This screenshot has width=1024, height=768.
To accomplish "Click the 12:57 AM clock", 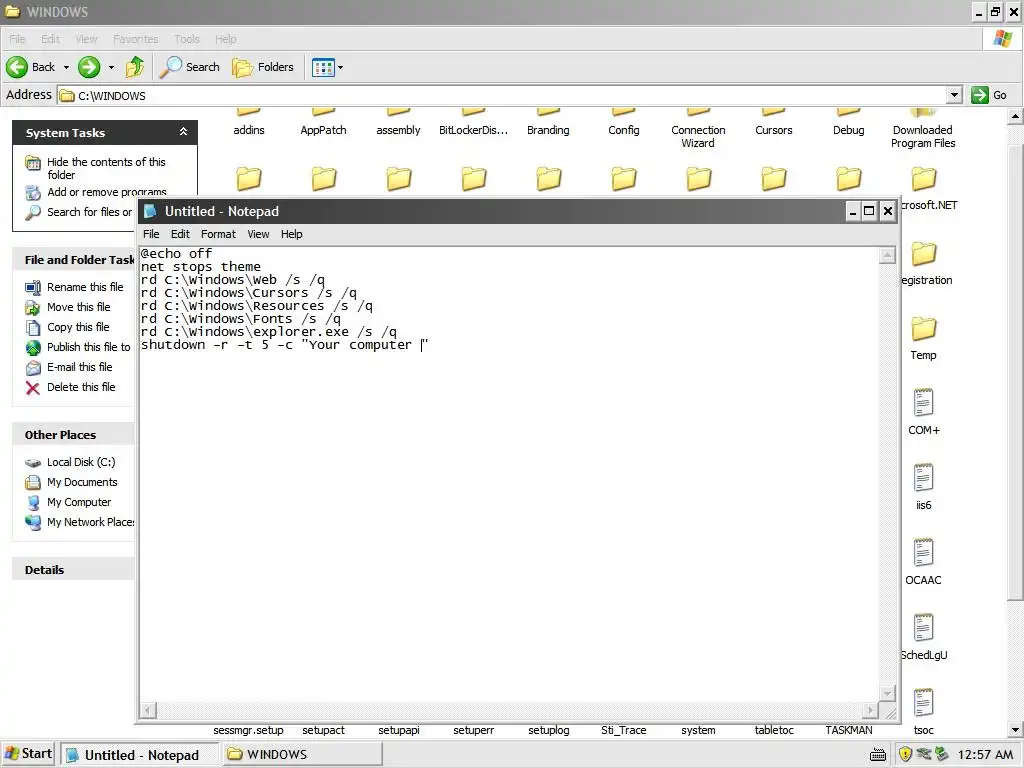I will (985, 754).
